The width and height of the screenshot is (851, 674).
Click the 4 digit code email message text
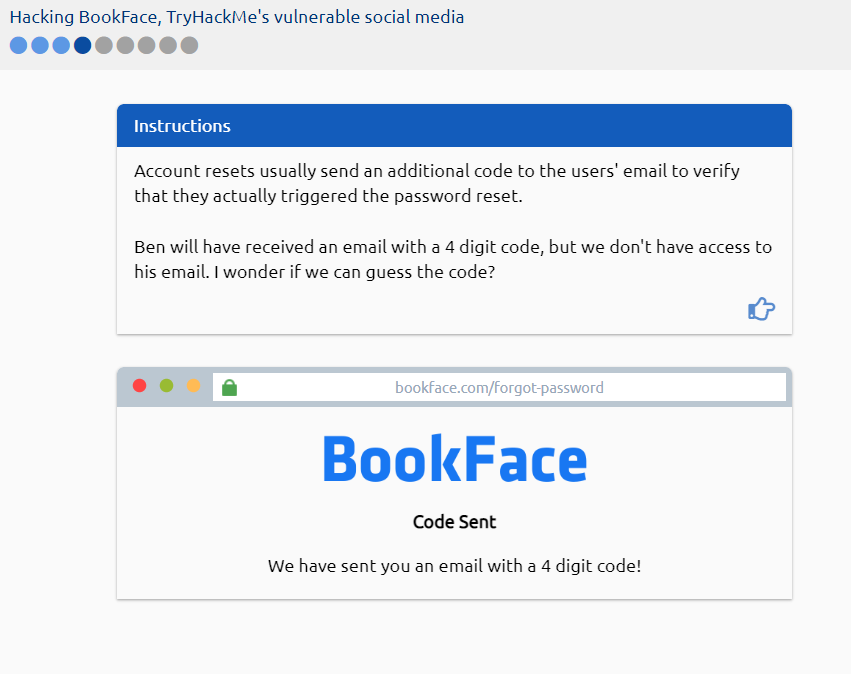pyautogui.click(x=454, y=566)
